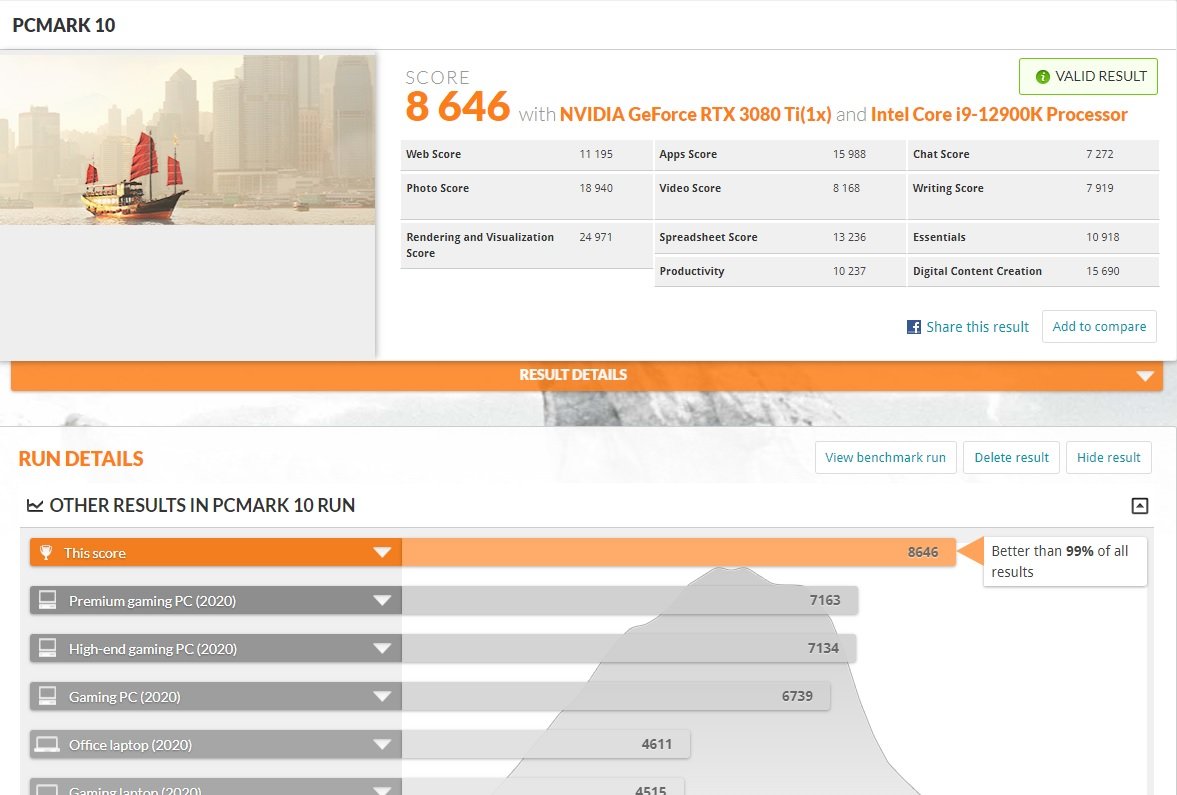Open the NVIDIA GeForce RTX 3080 Ti link
Image resolution: width=1177 pixels, height=795 pixels.
pyautogui.click(x=695, y=115)
